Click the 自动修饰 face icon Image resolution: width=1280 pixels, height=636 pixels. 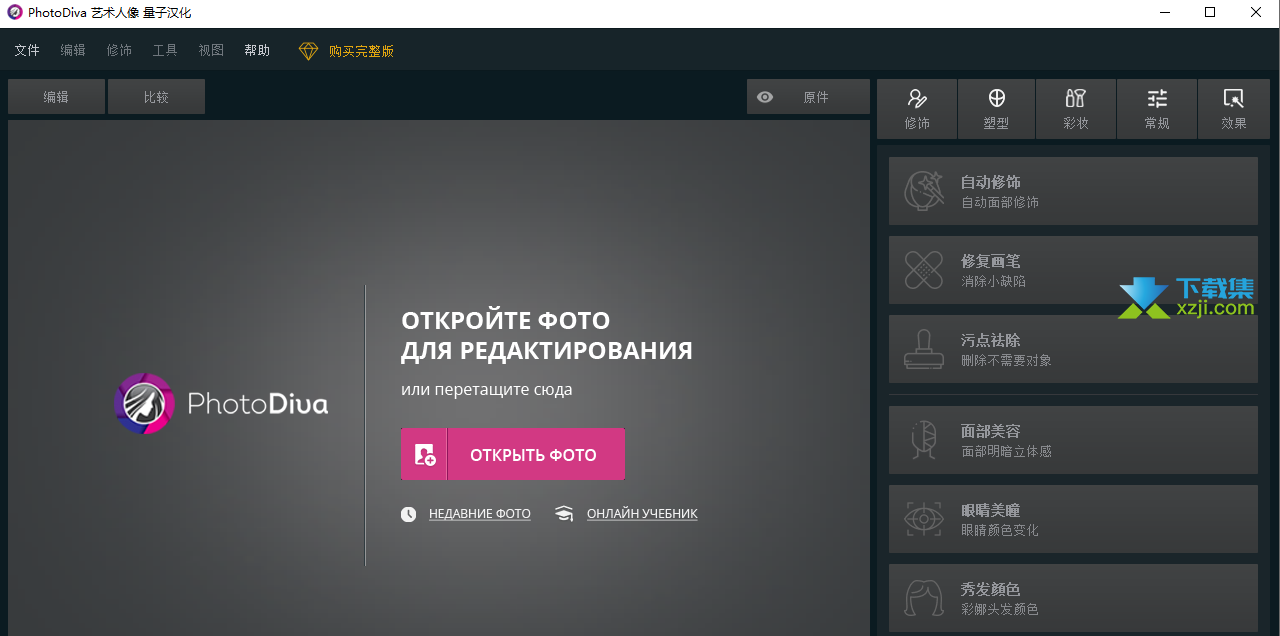click(x=924, y=190)
